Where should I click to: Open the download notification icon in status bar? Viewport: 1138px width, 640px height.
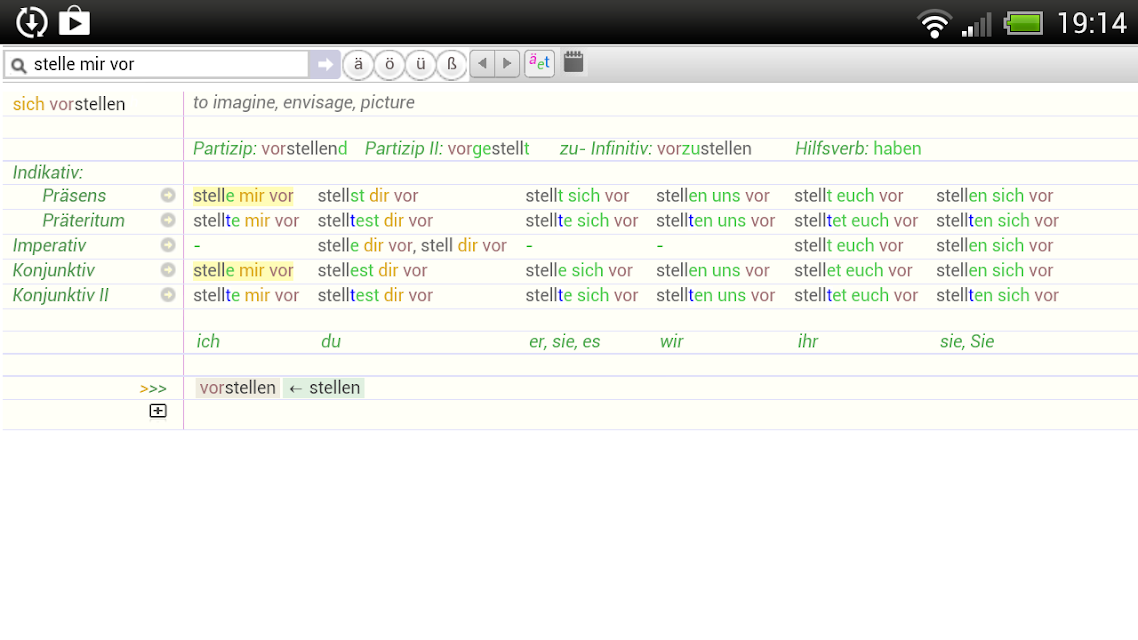point(31,22)
